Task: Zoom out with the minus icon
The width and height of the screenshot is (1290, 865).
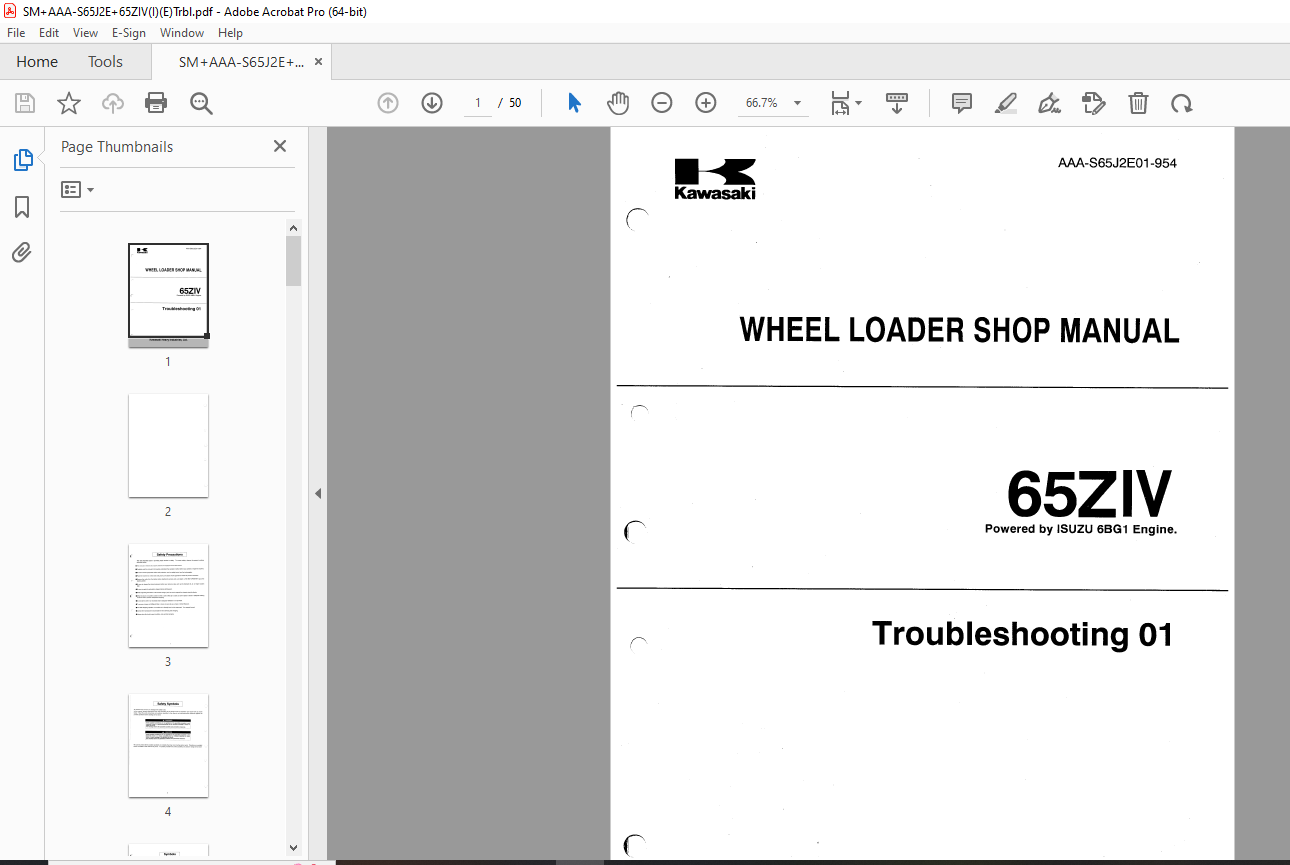Action: pyautogui.click(x=662, y=103)
